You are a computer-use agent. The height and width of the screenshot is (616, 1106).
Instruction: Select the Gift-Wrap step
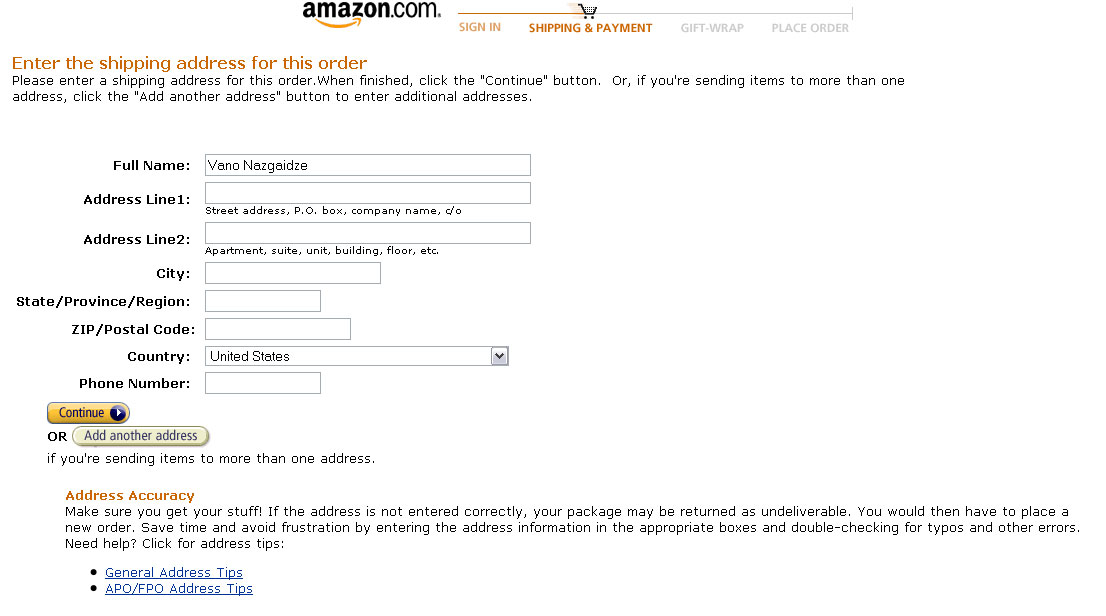[x=712, y=28]
